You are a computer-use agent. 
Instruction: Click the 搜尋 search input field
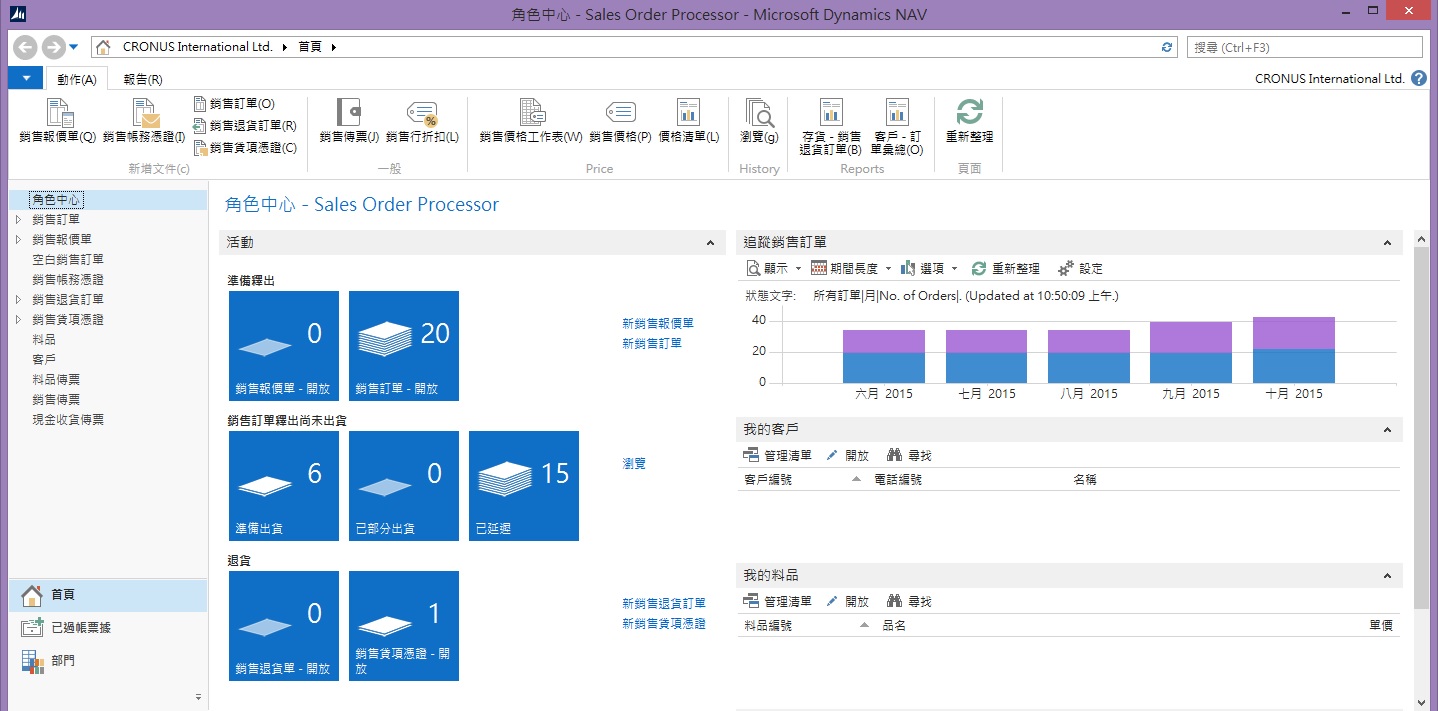[1304, 47]
